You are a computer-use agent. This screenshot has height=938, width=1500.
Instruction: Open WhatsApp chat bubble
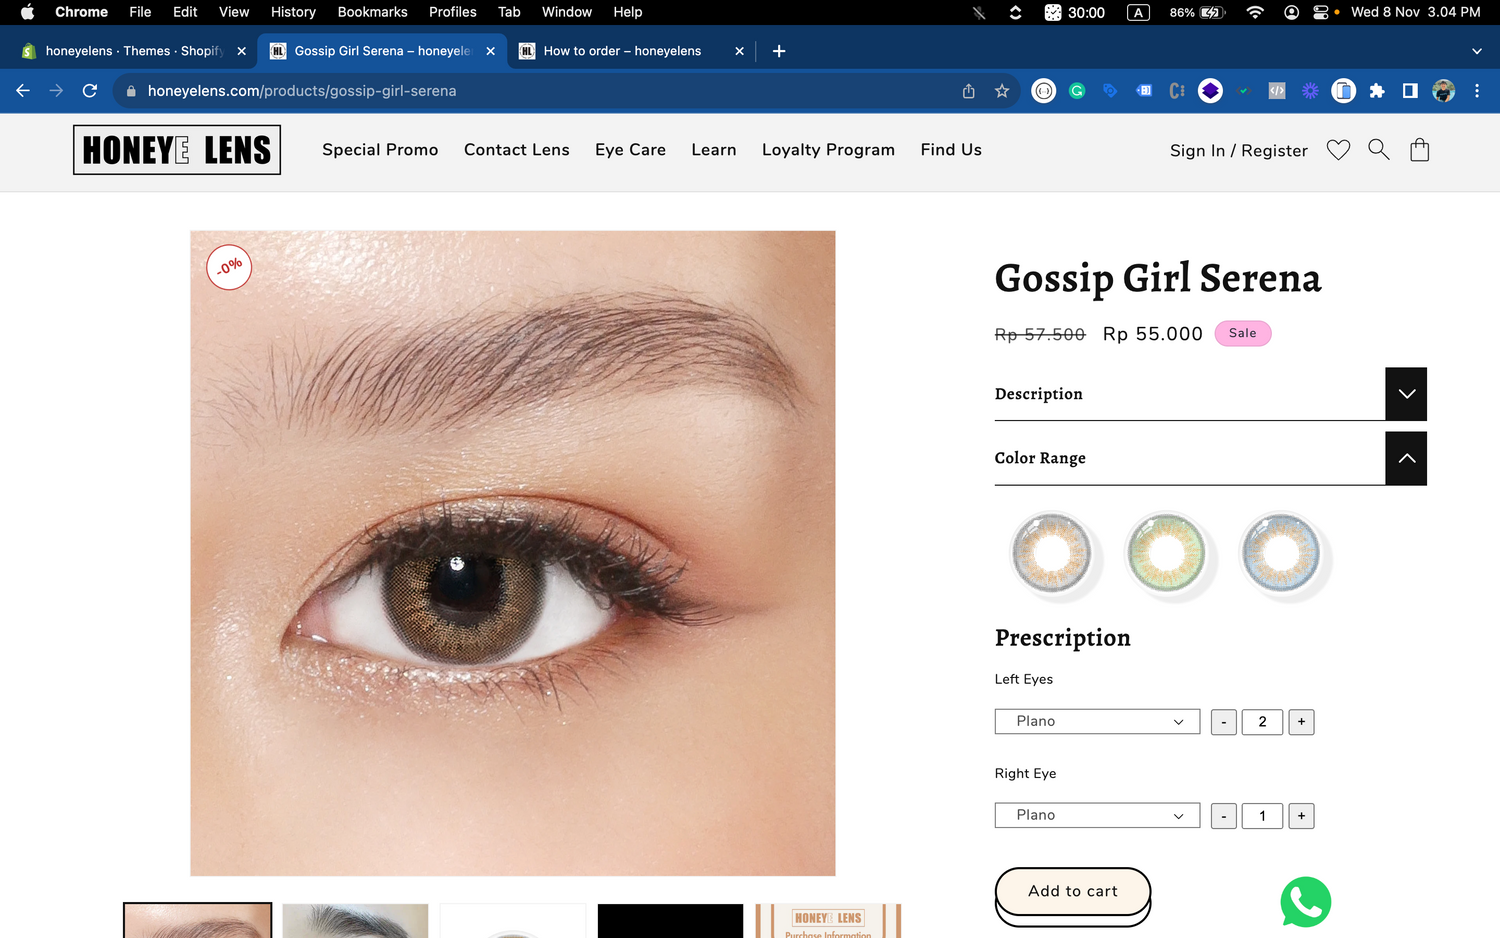1305,901
